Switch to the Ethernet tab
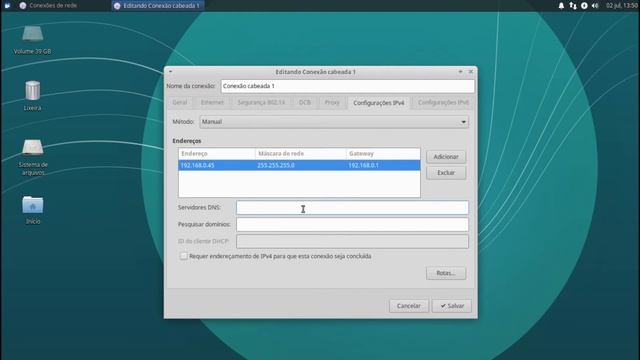The image size is (640, 360). click(212, 102)
